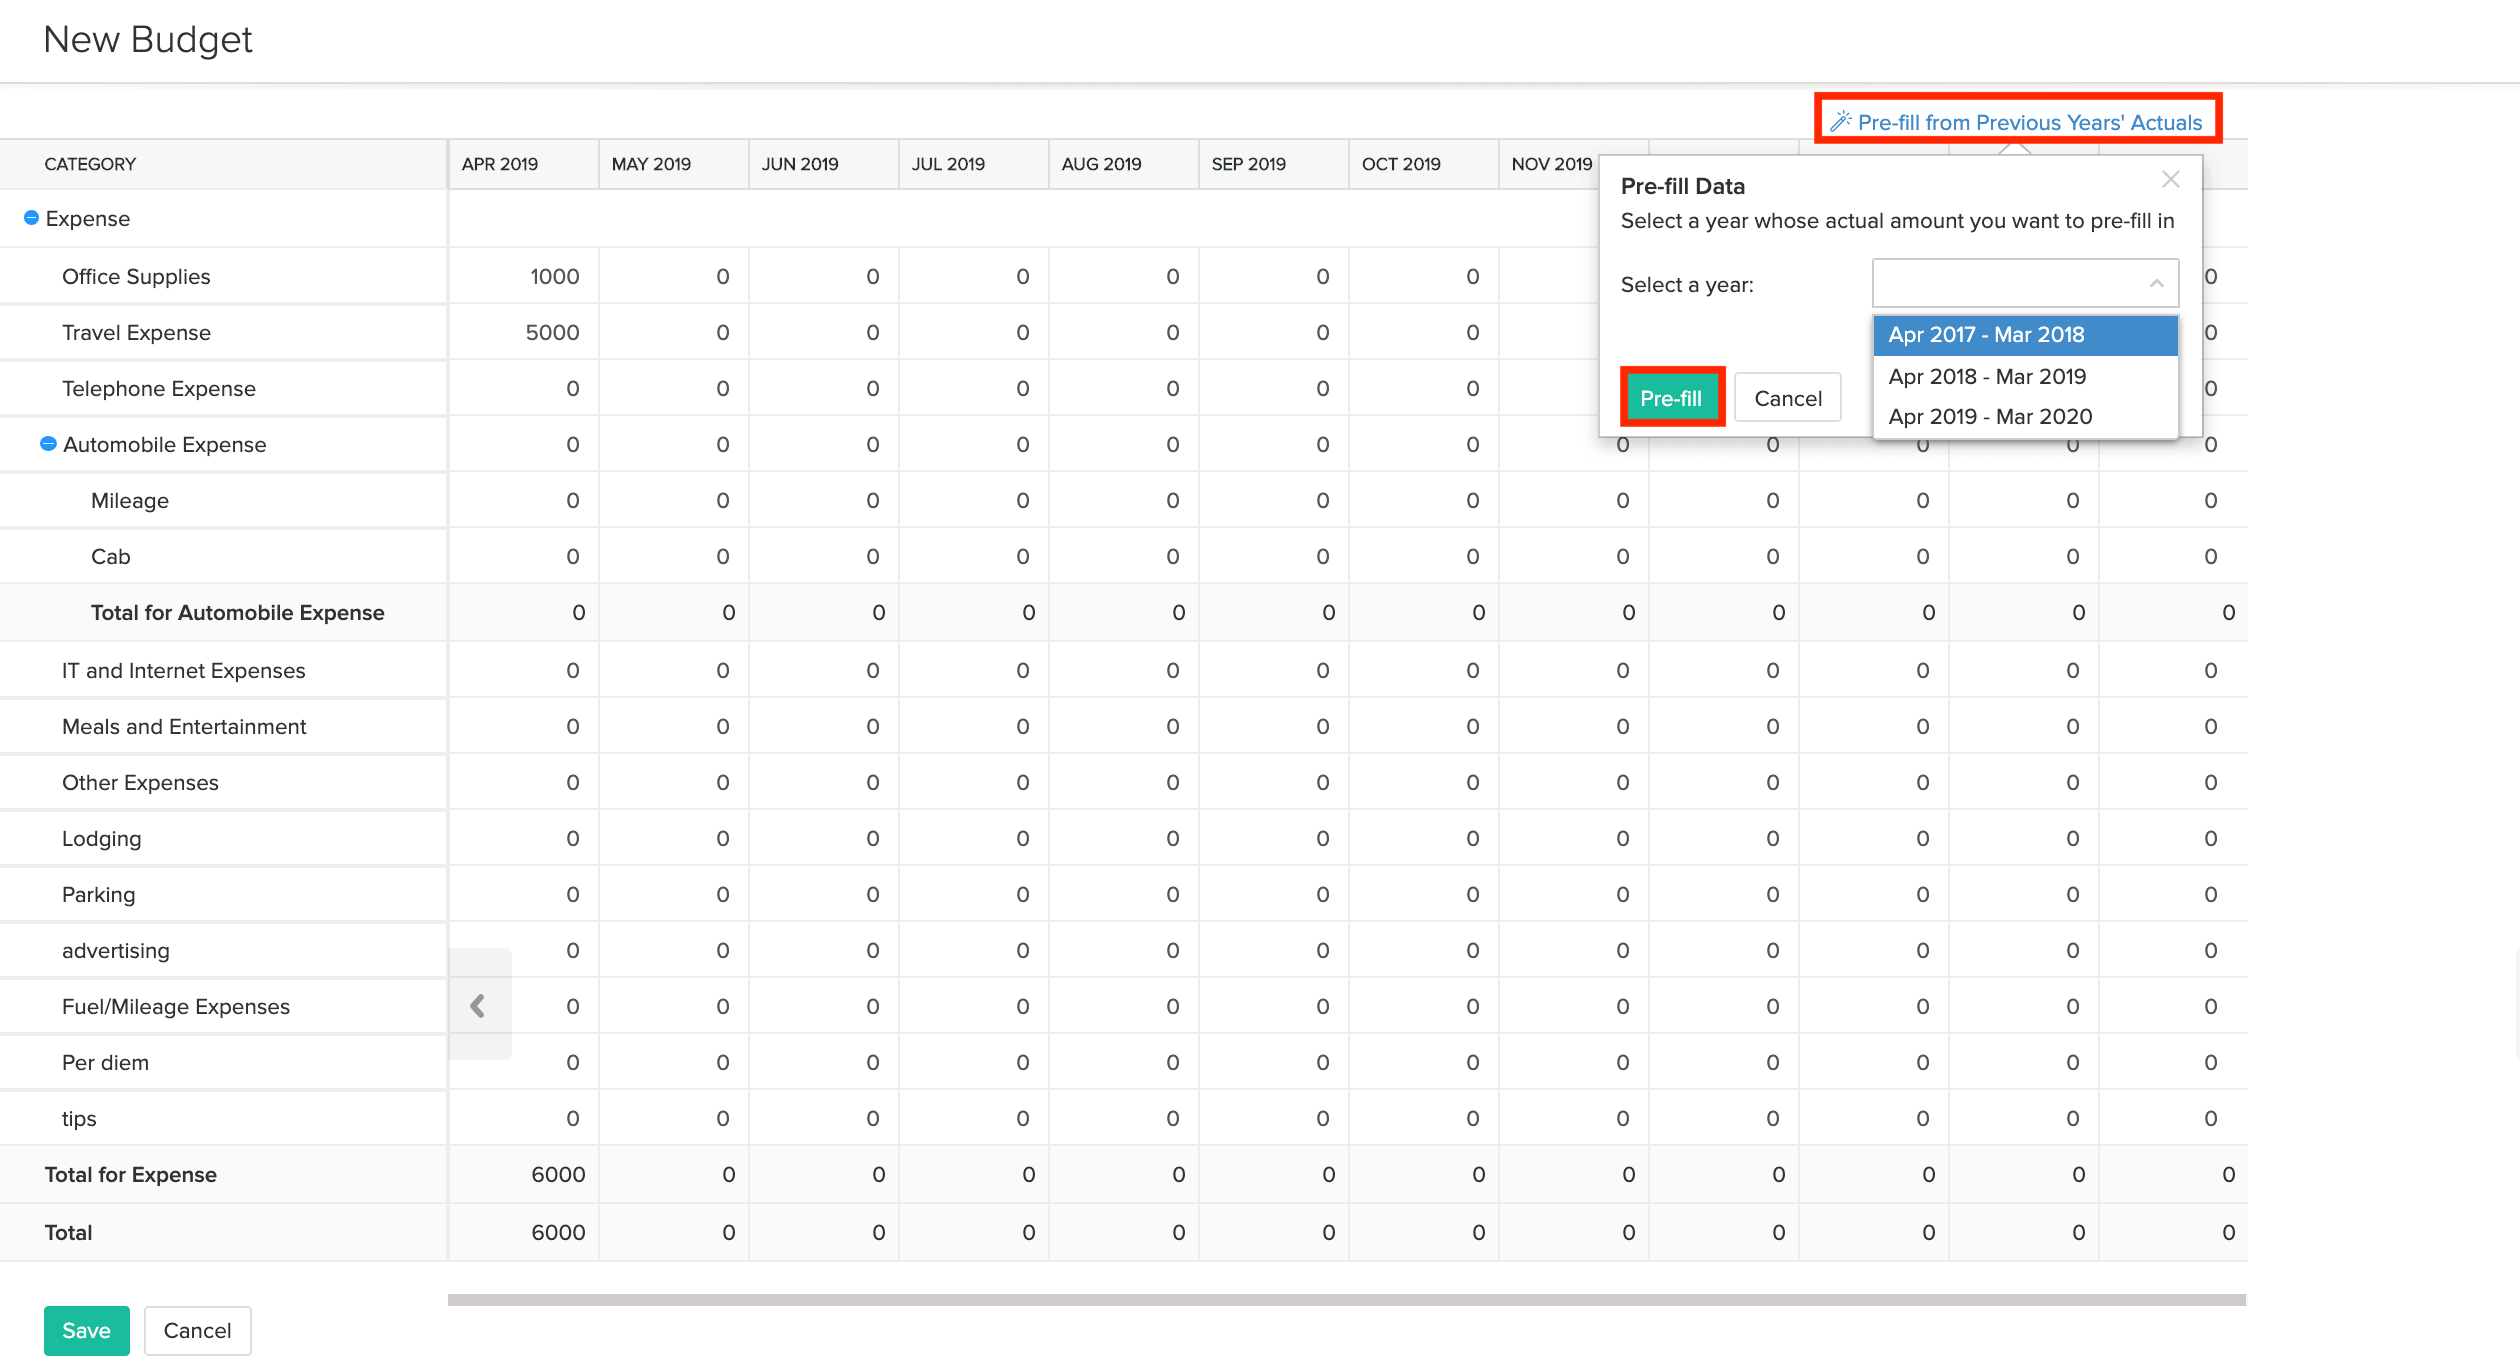
Task: Click Telephone Expense May 2019 cell
Action: coord(674,388)
